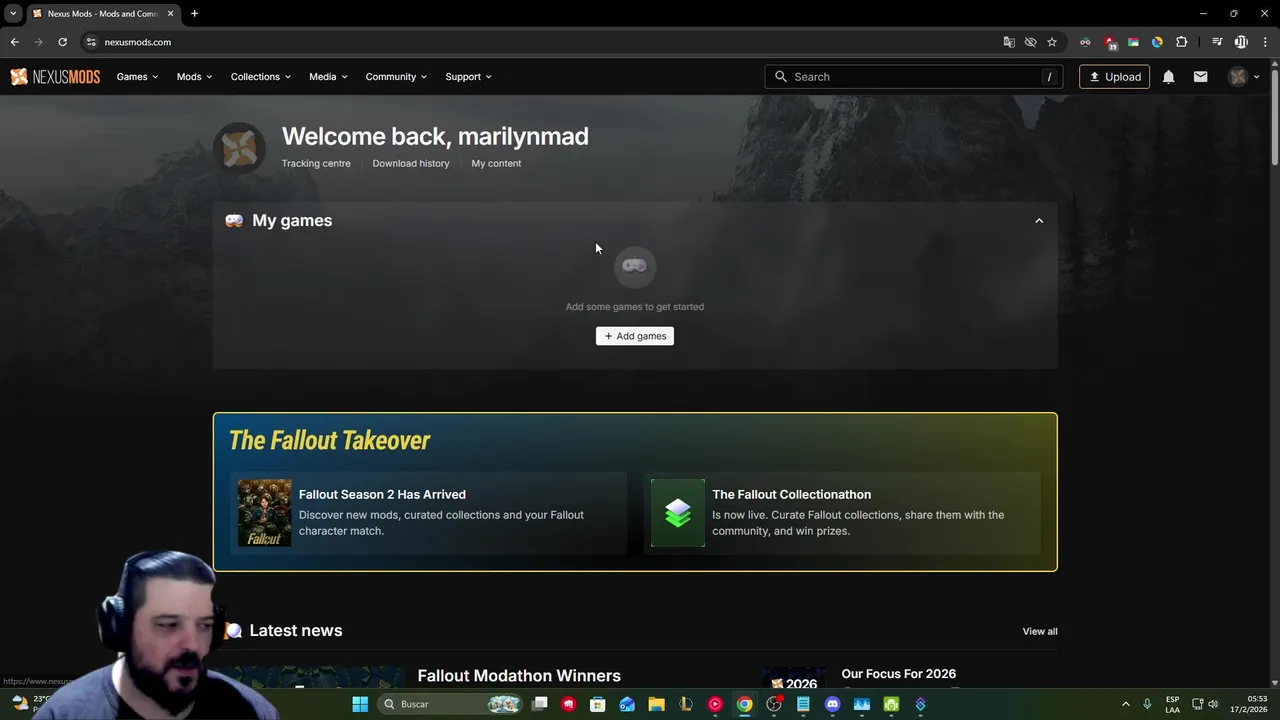Go back with the browser back arrow
Screen dimensions: 1280x720
(14, 42)
